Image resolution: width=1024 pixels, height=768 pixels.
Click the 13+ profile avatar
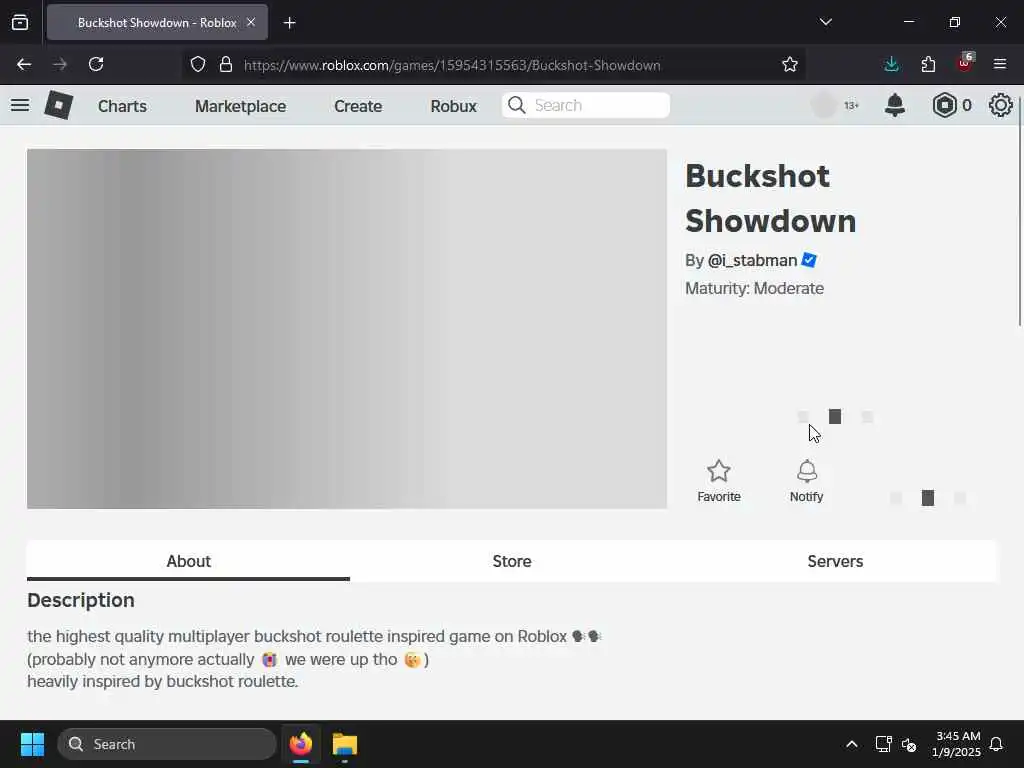pyautogui.click(x=825, y=105)
